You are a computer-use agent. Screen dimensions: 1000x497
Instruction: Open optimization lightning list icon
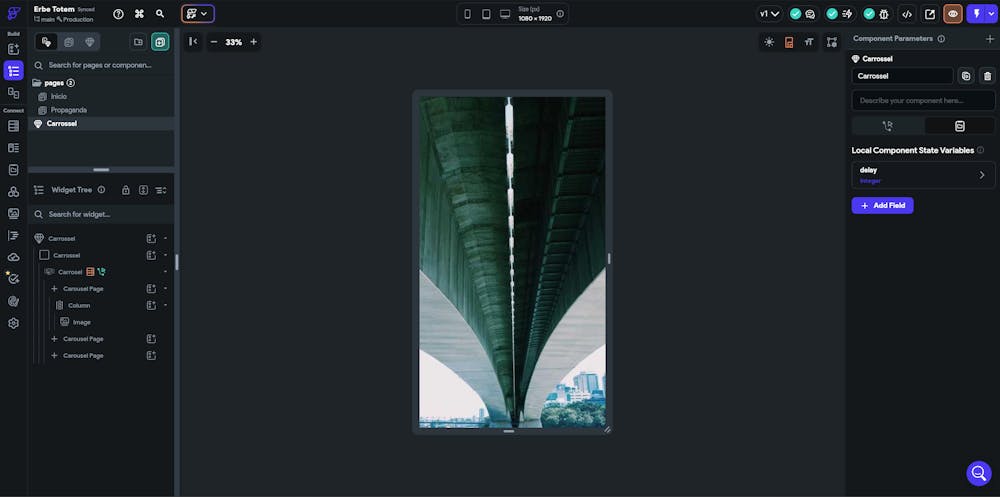coord(847,14)
